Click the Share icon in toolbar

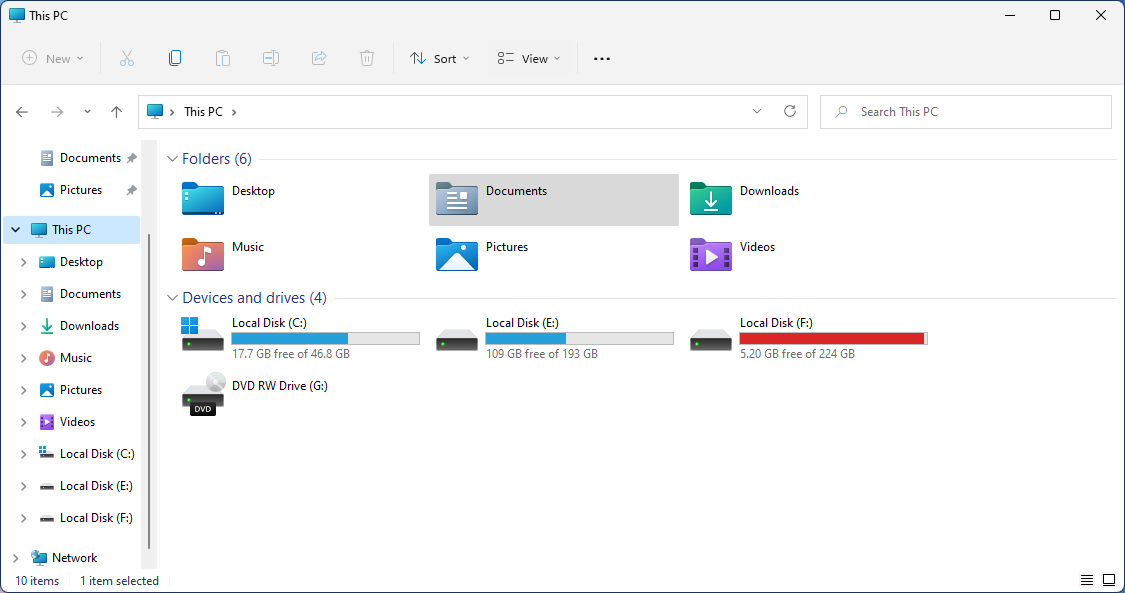(319, 59)
